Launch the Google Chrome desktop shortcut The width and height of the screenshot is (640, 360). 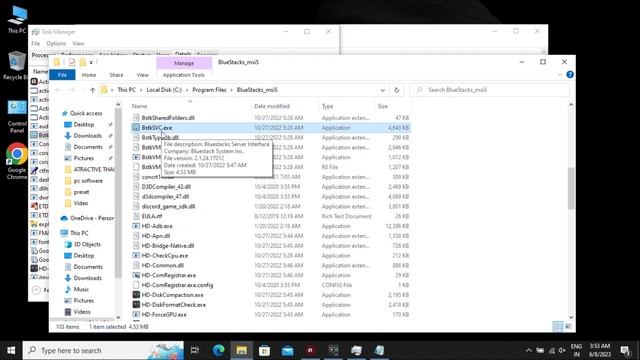pyautogui.click(x=17, y=161)
